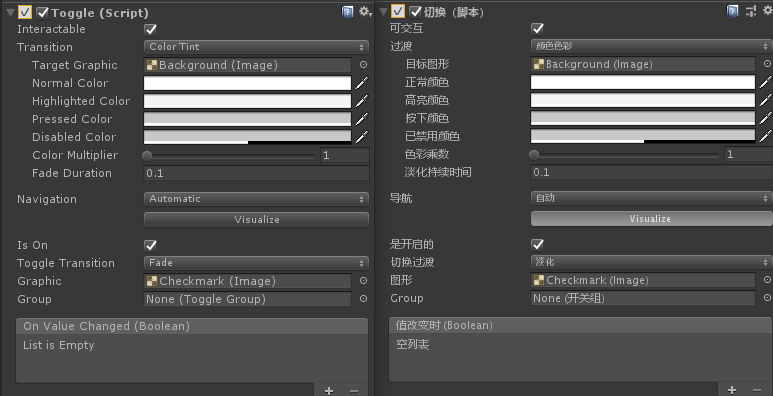
Task: Open the 已禁用颜色 color swatch
Action: [x=643, y=136]
